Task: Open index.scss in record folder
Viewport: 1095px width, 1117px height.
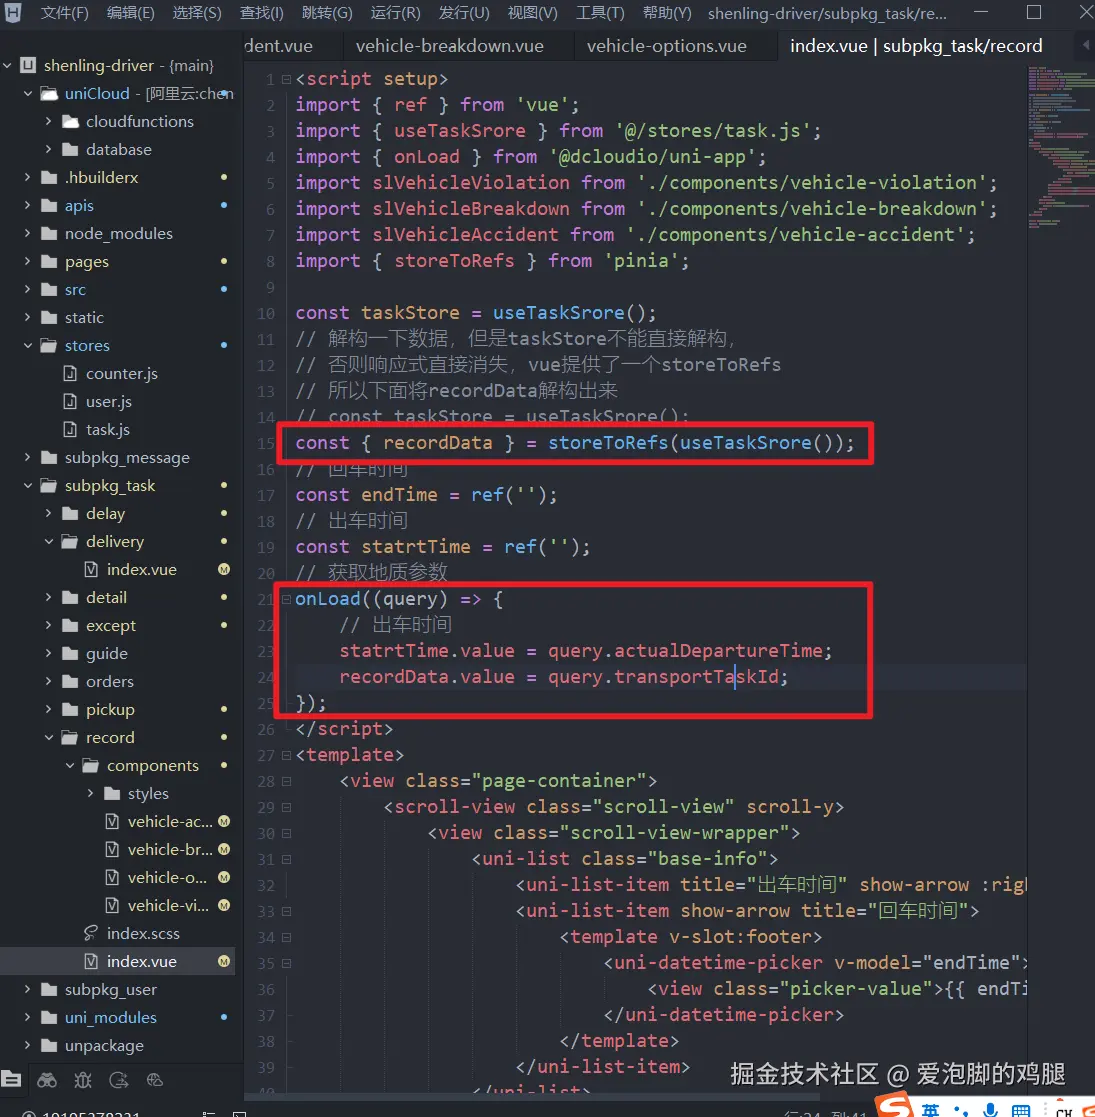Action: [143, 933]
